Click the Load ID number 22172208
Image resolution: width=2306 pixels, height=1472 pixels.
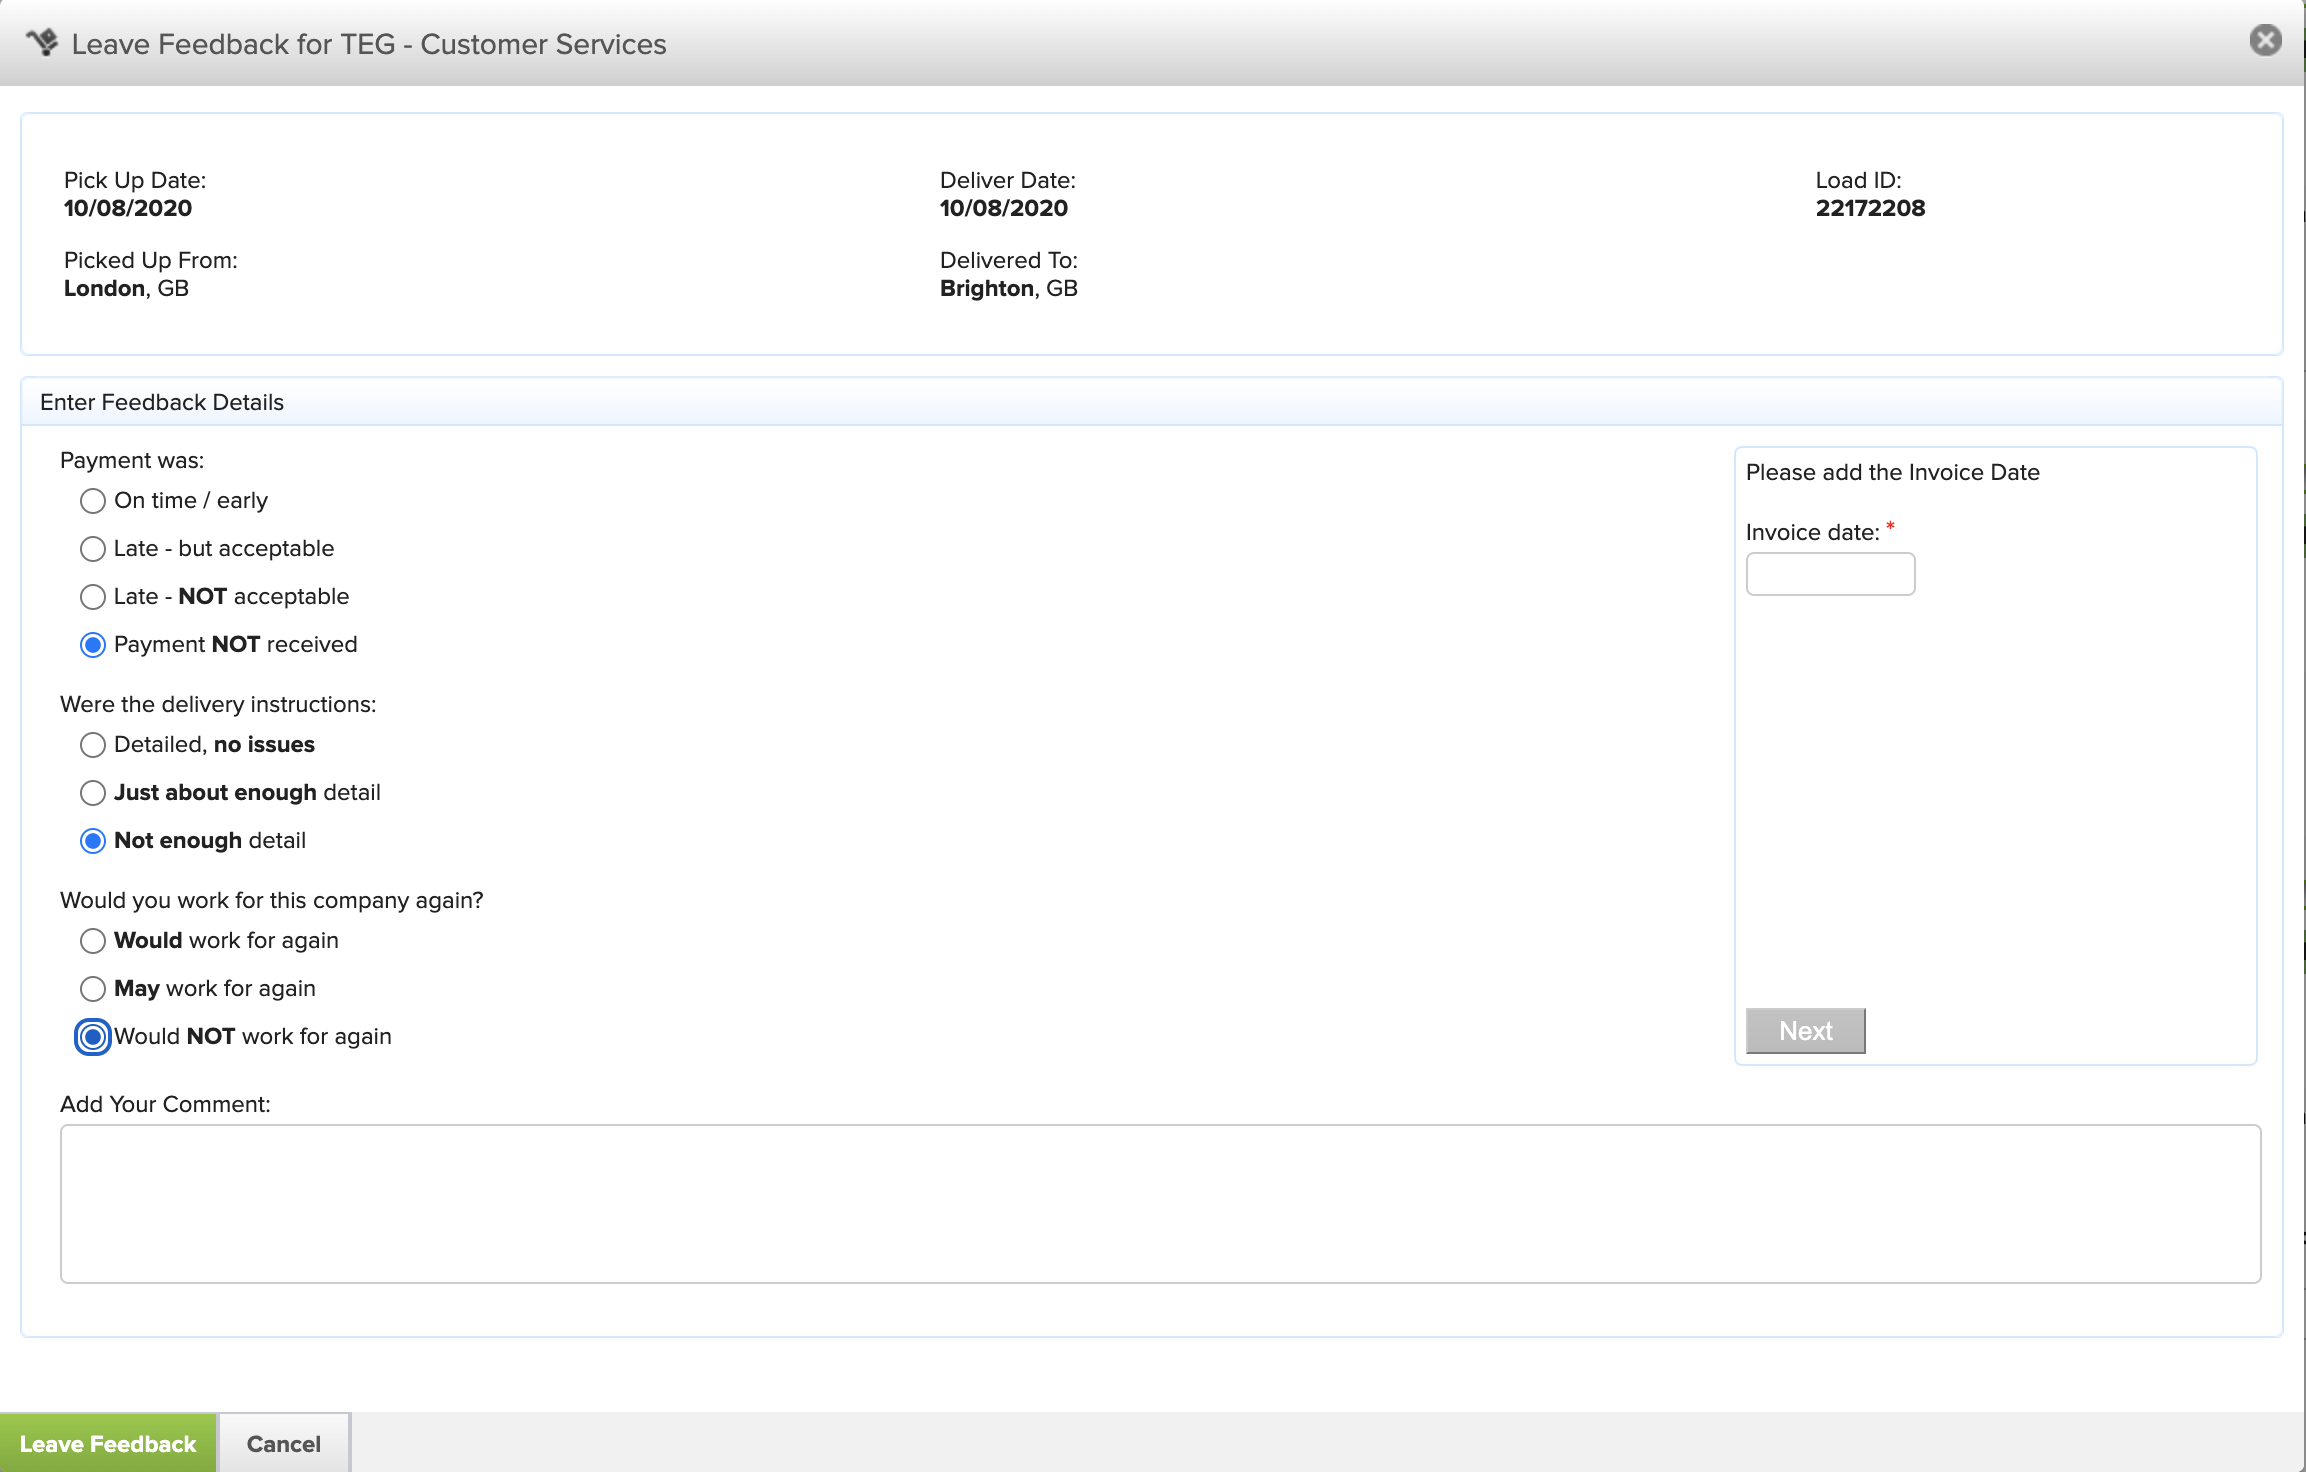[x=1870, y=208]
